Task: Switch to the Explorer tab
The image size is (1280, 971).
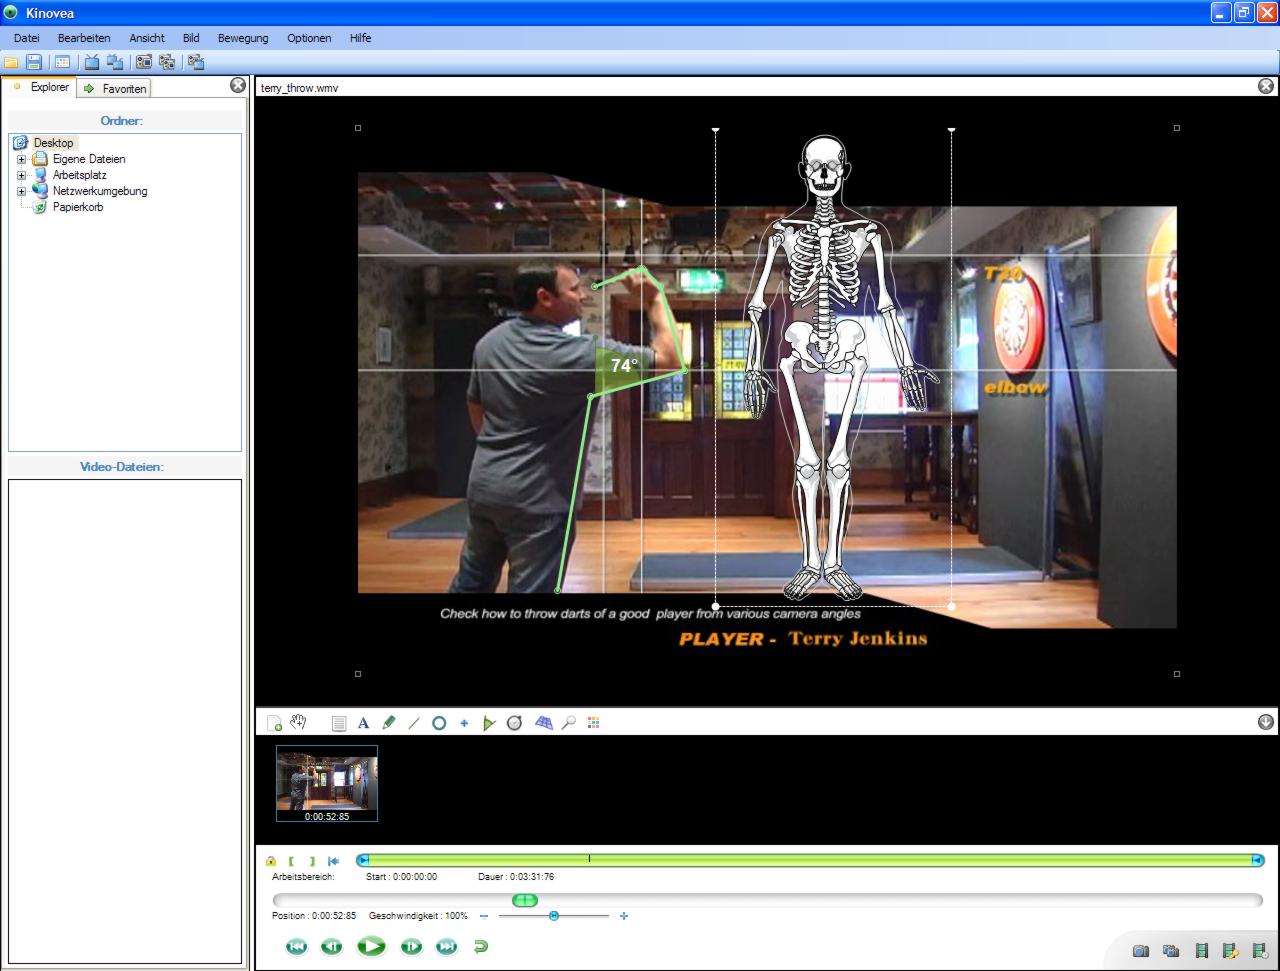Action: 40,87
